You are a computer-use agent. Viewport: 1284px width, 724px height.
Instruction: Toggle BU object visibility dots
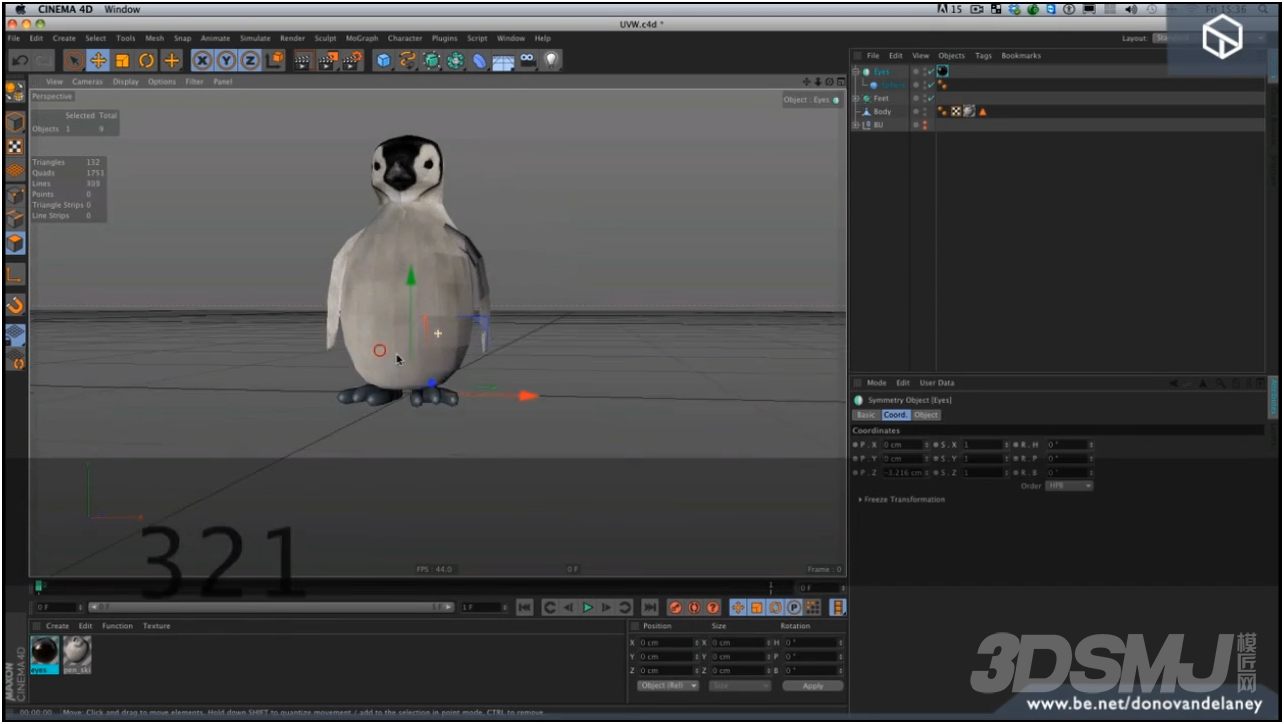pyautogui.click(x=925, y=125)
